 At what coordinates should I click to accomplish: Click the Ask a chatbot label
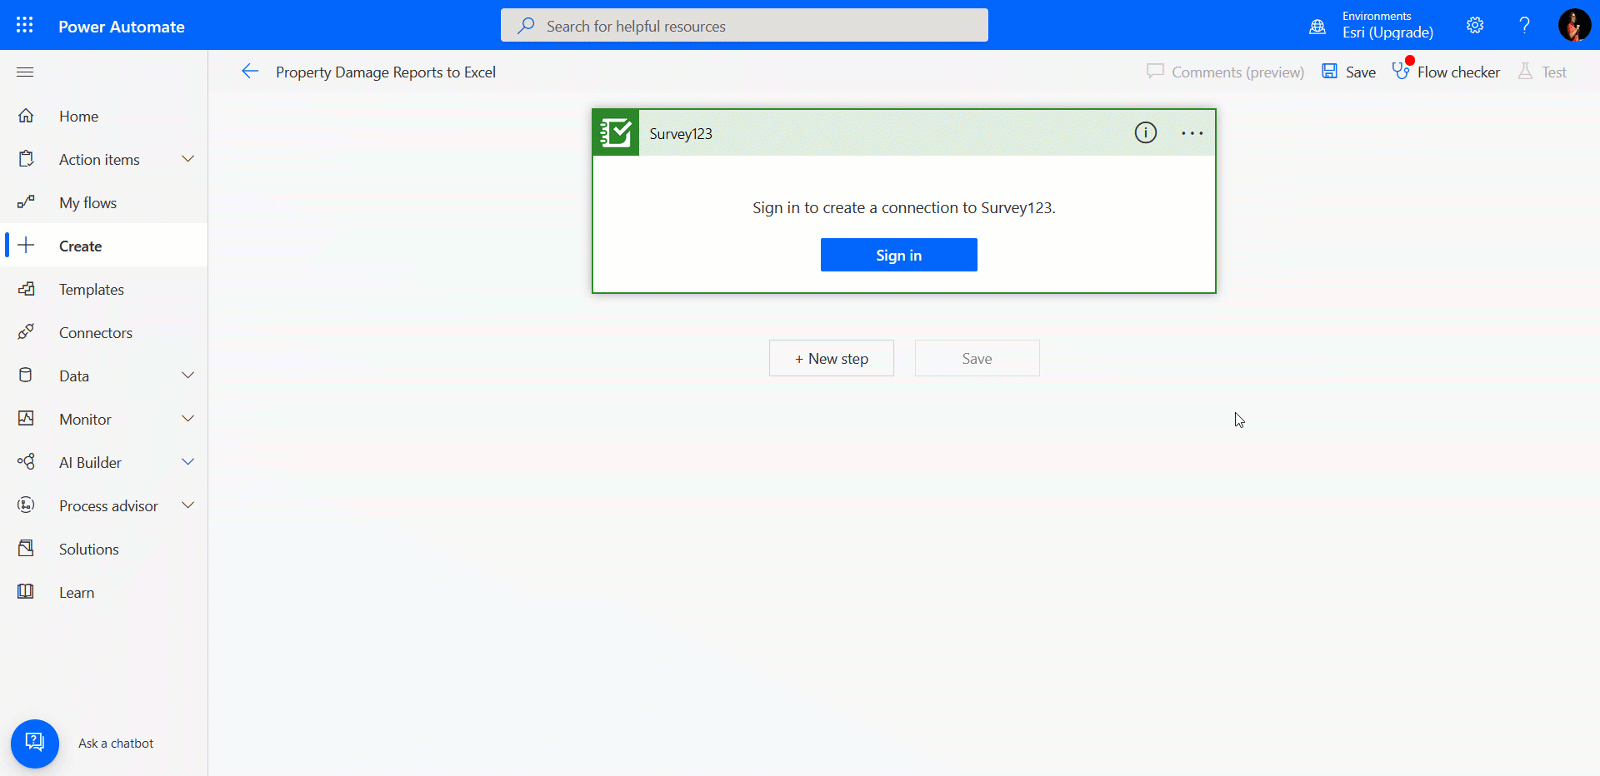(116, 743)
